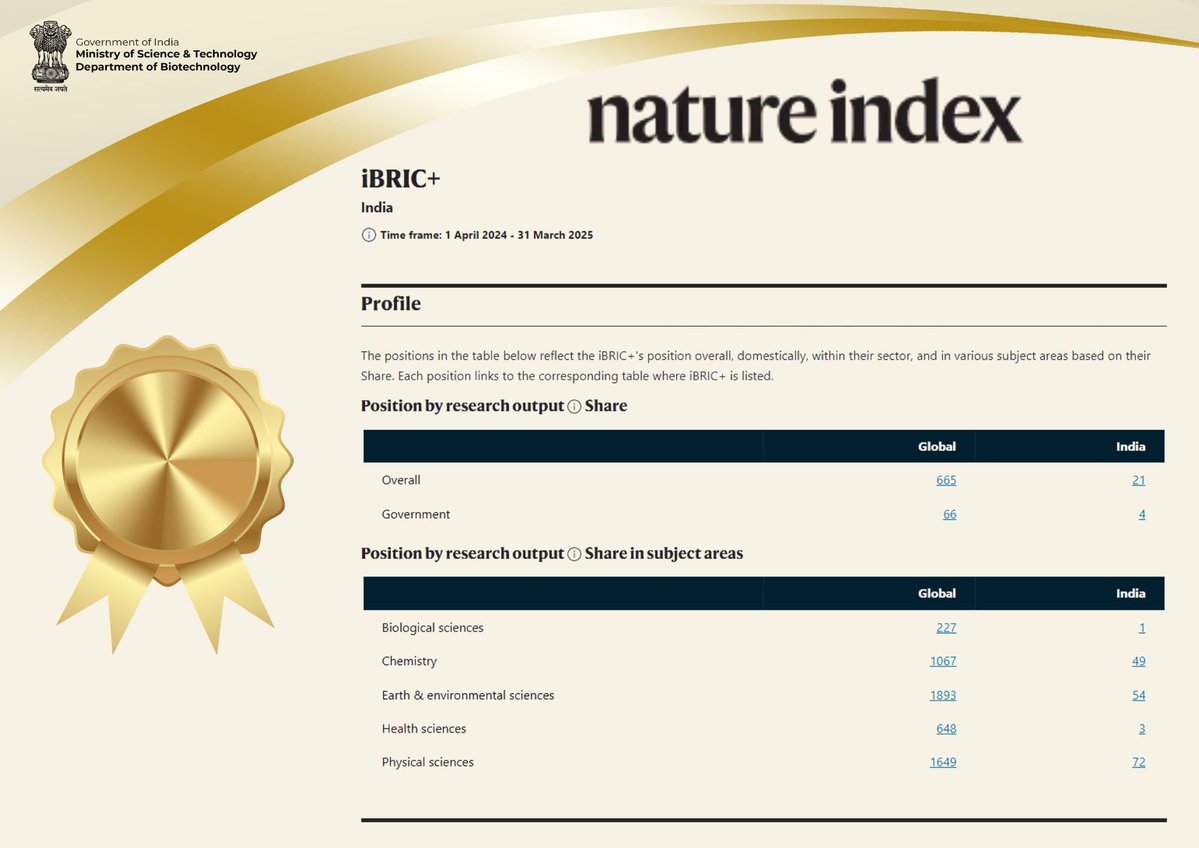Click 'Global' header in the Share table
This screenshot has height=848, width=1199.
(937, 447)
